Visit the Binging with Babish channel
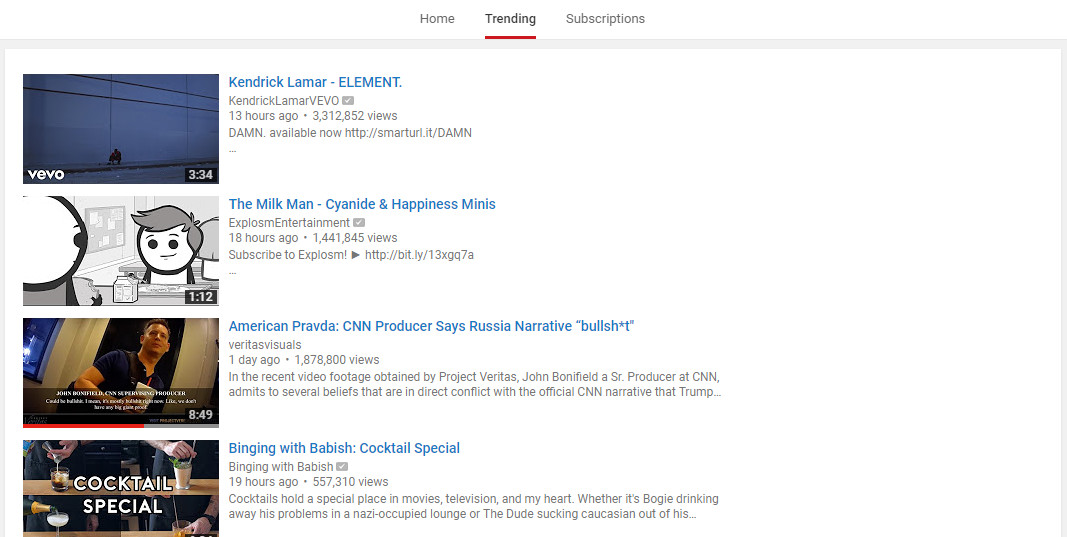1067x537 pixels. (281, 466)
